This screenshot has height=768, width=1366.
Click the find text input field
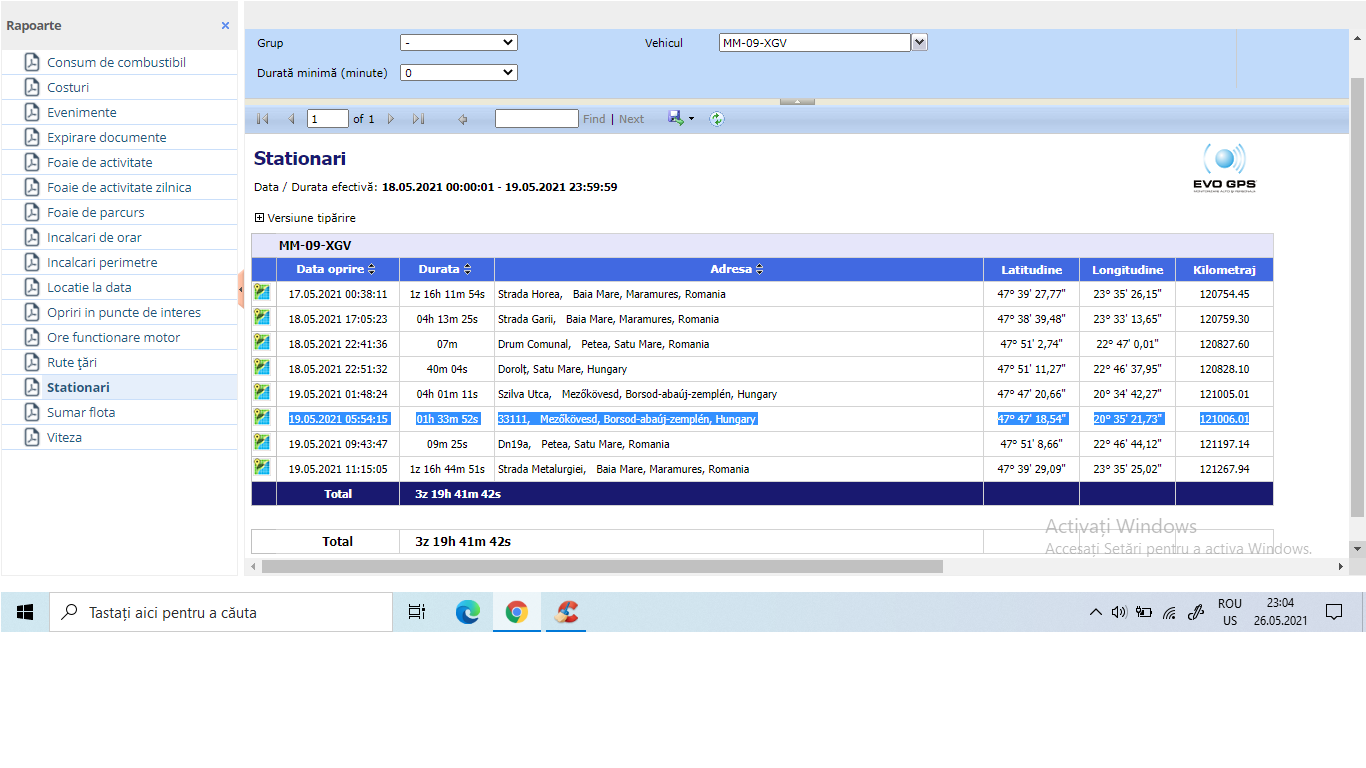pyautogui.click(x=536, y=119)
